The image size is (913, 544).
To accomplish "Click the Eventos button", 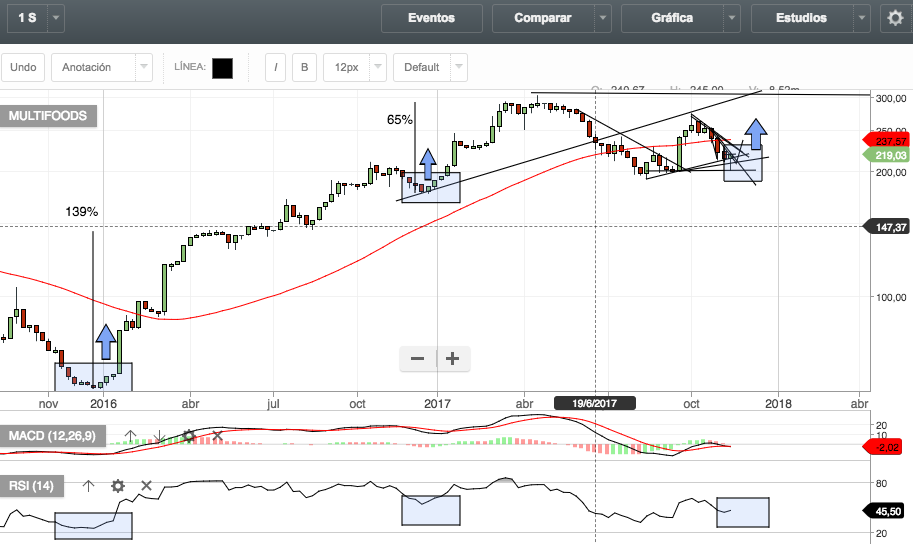I will click(431, 18).
